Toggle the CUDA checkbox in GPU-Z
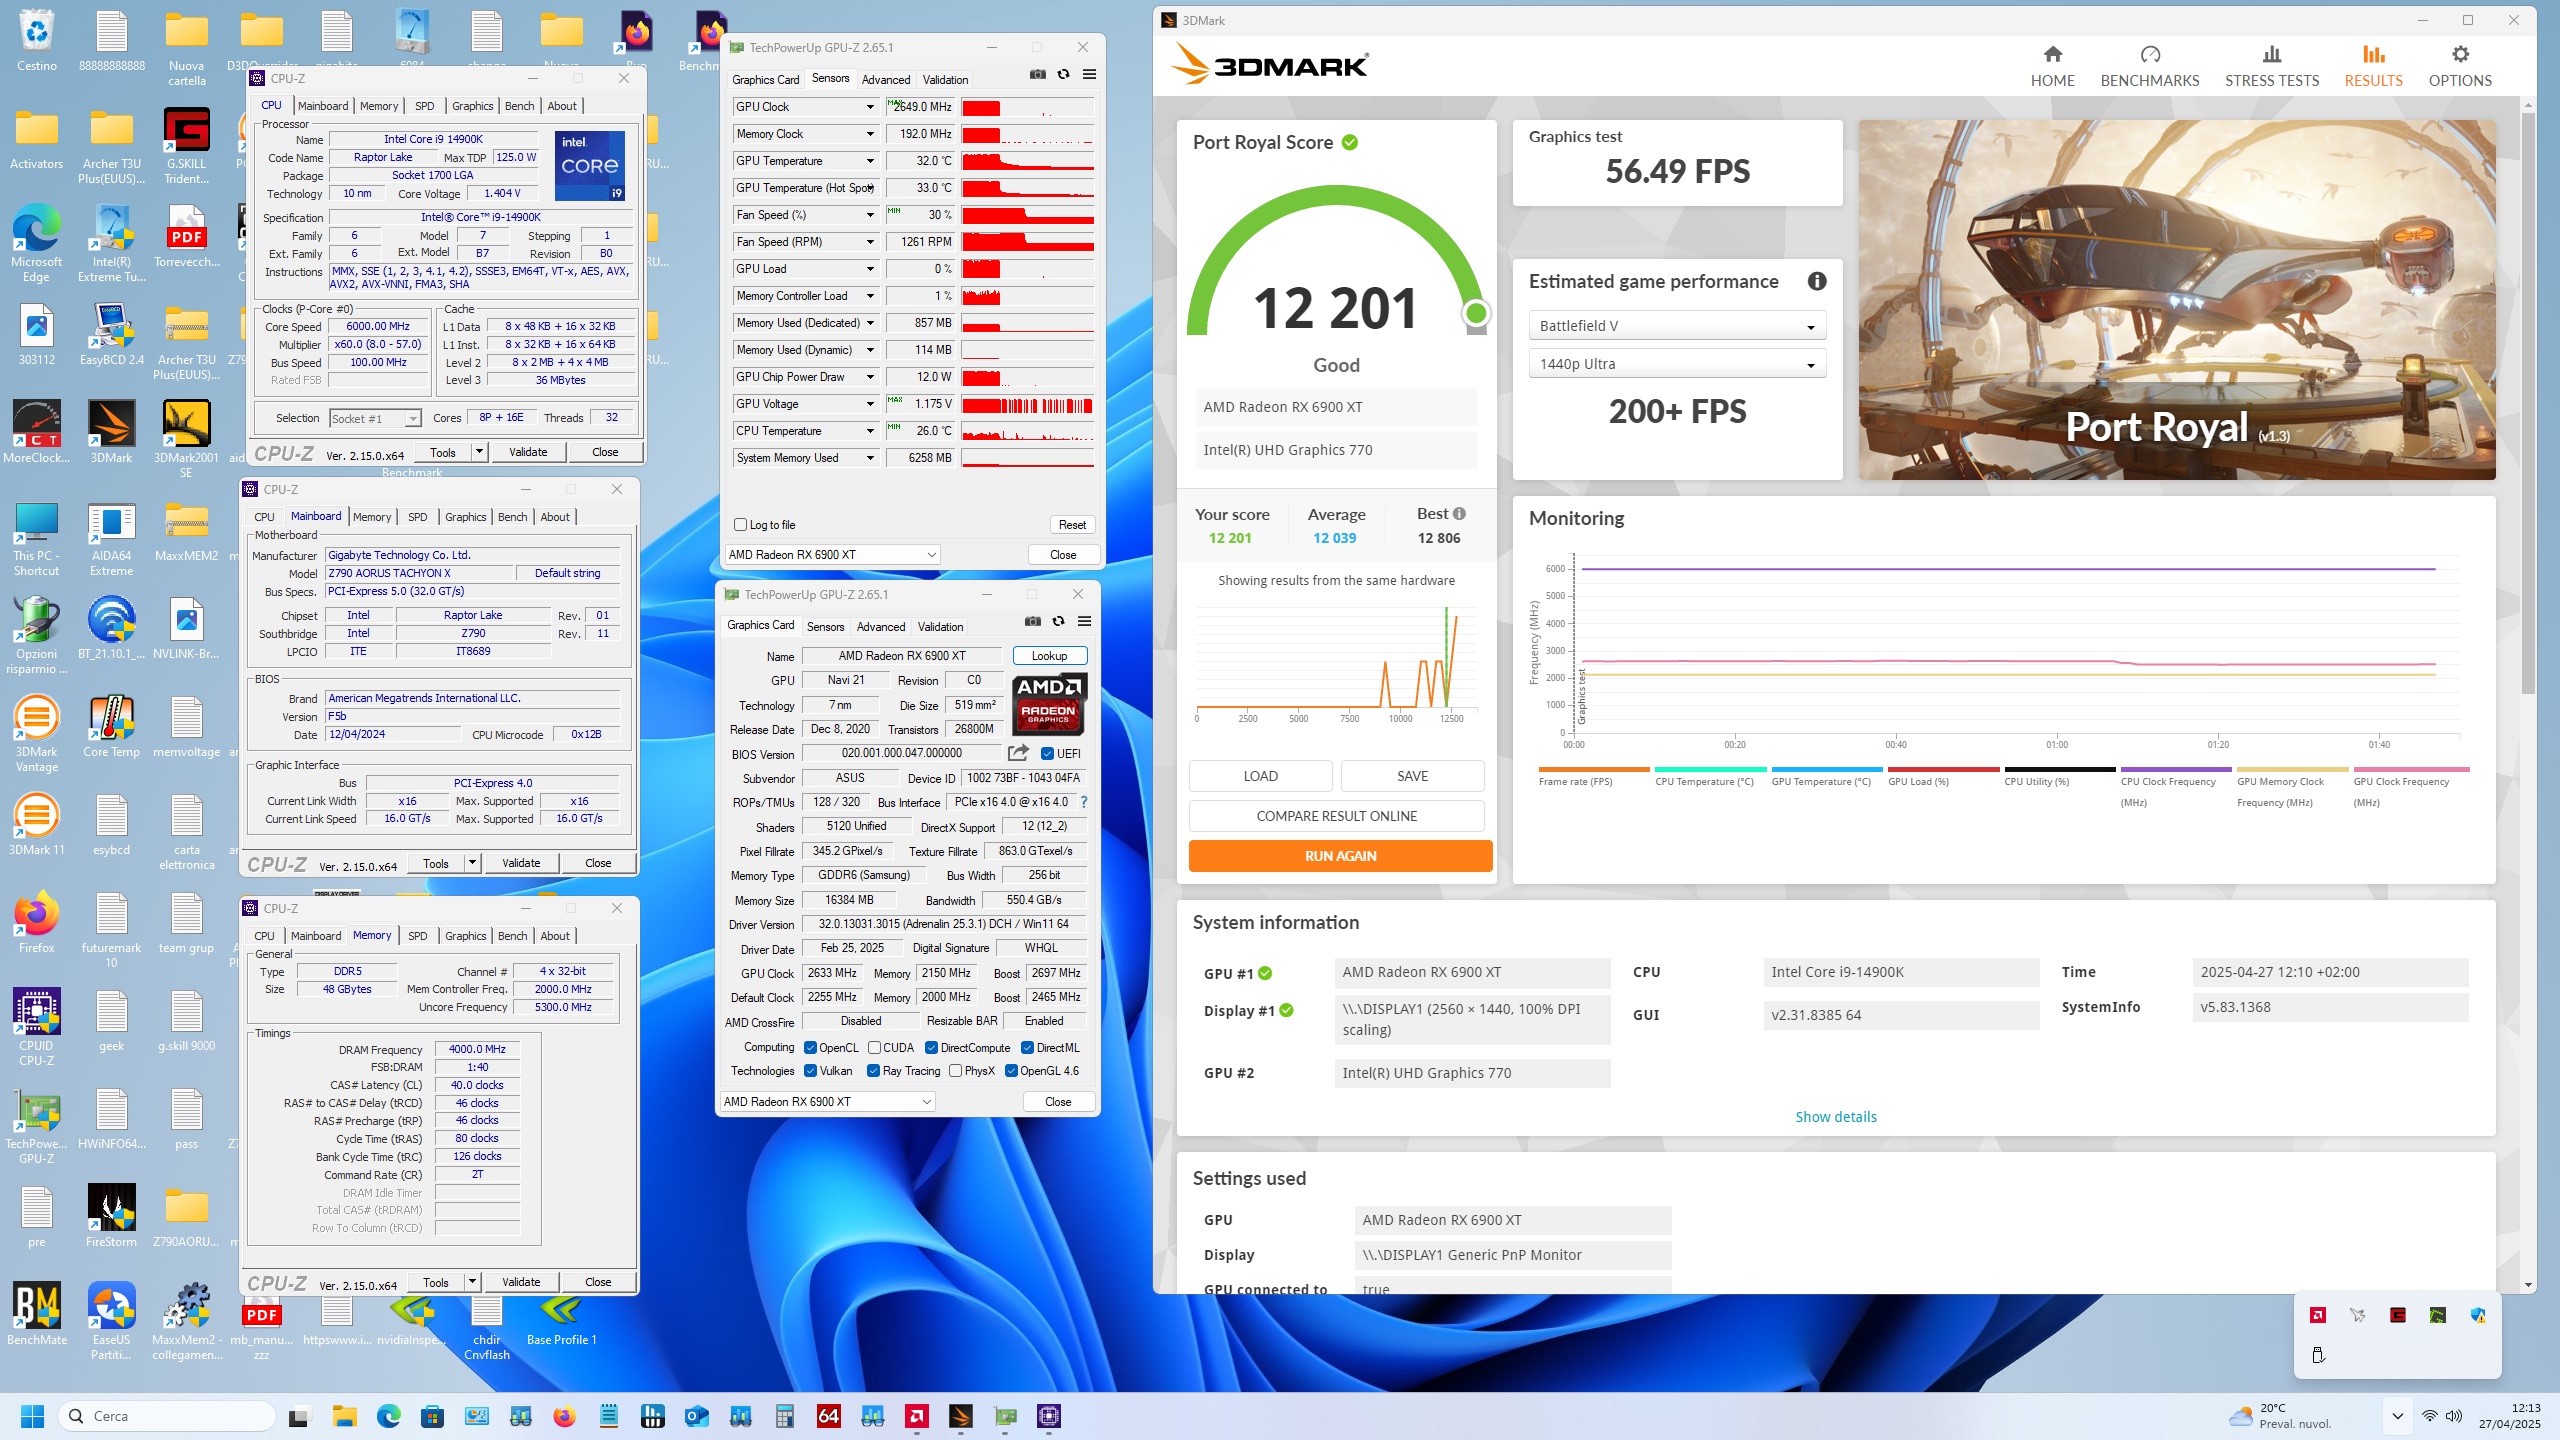Image resolution: width=2560 pixels, height=1440 pixels. [874, 1048]
